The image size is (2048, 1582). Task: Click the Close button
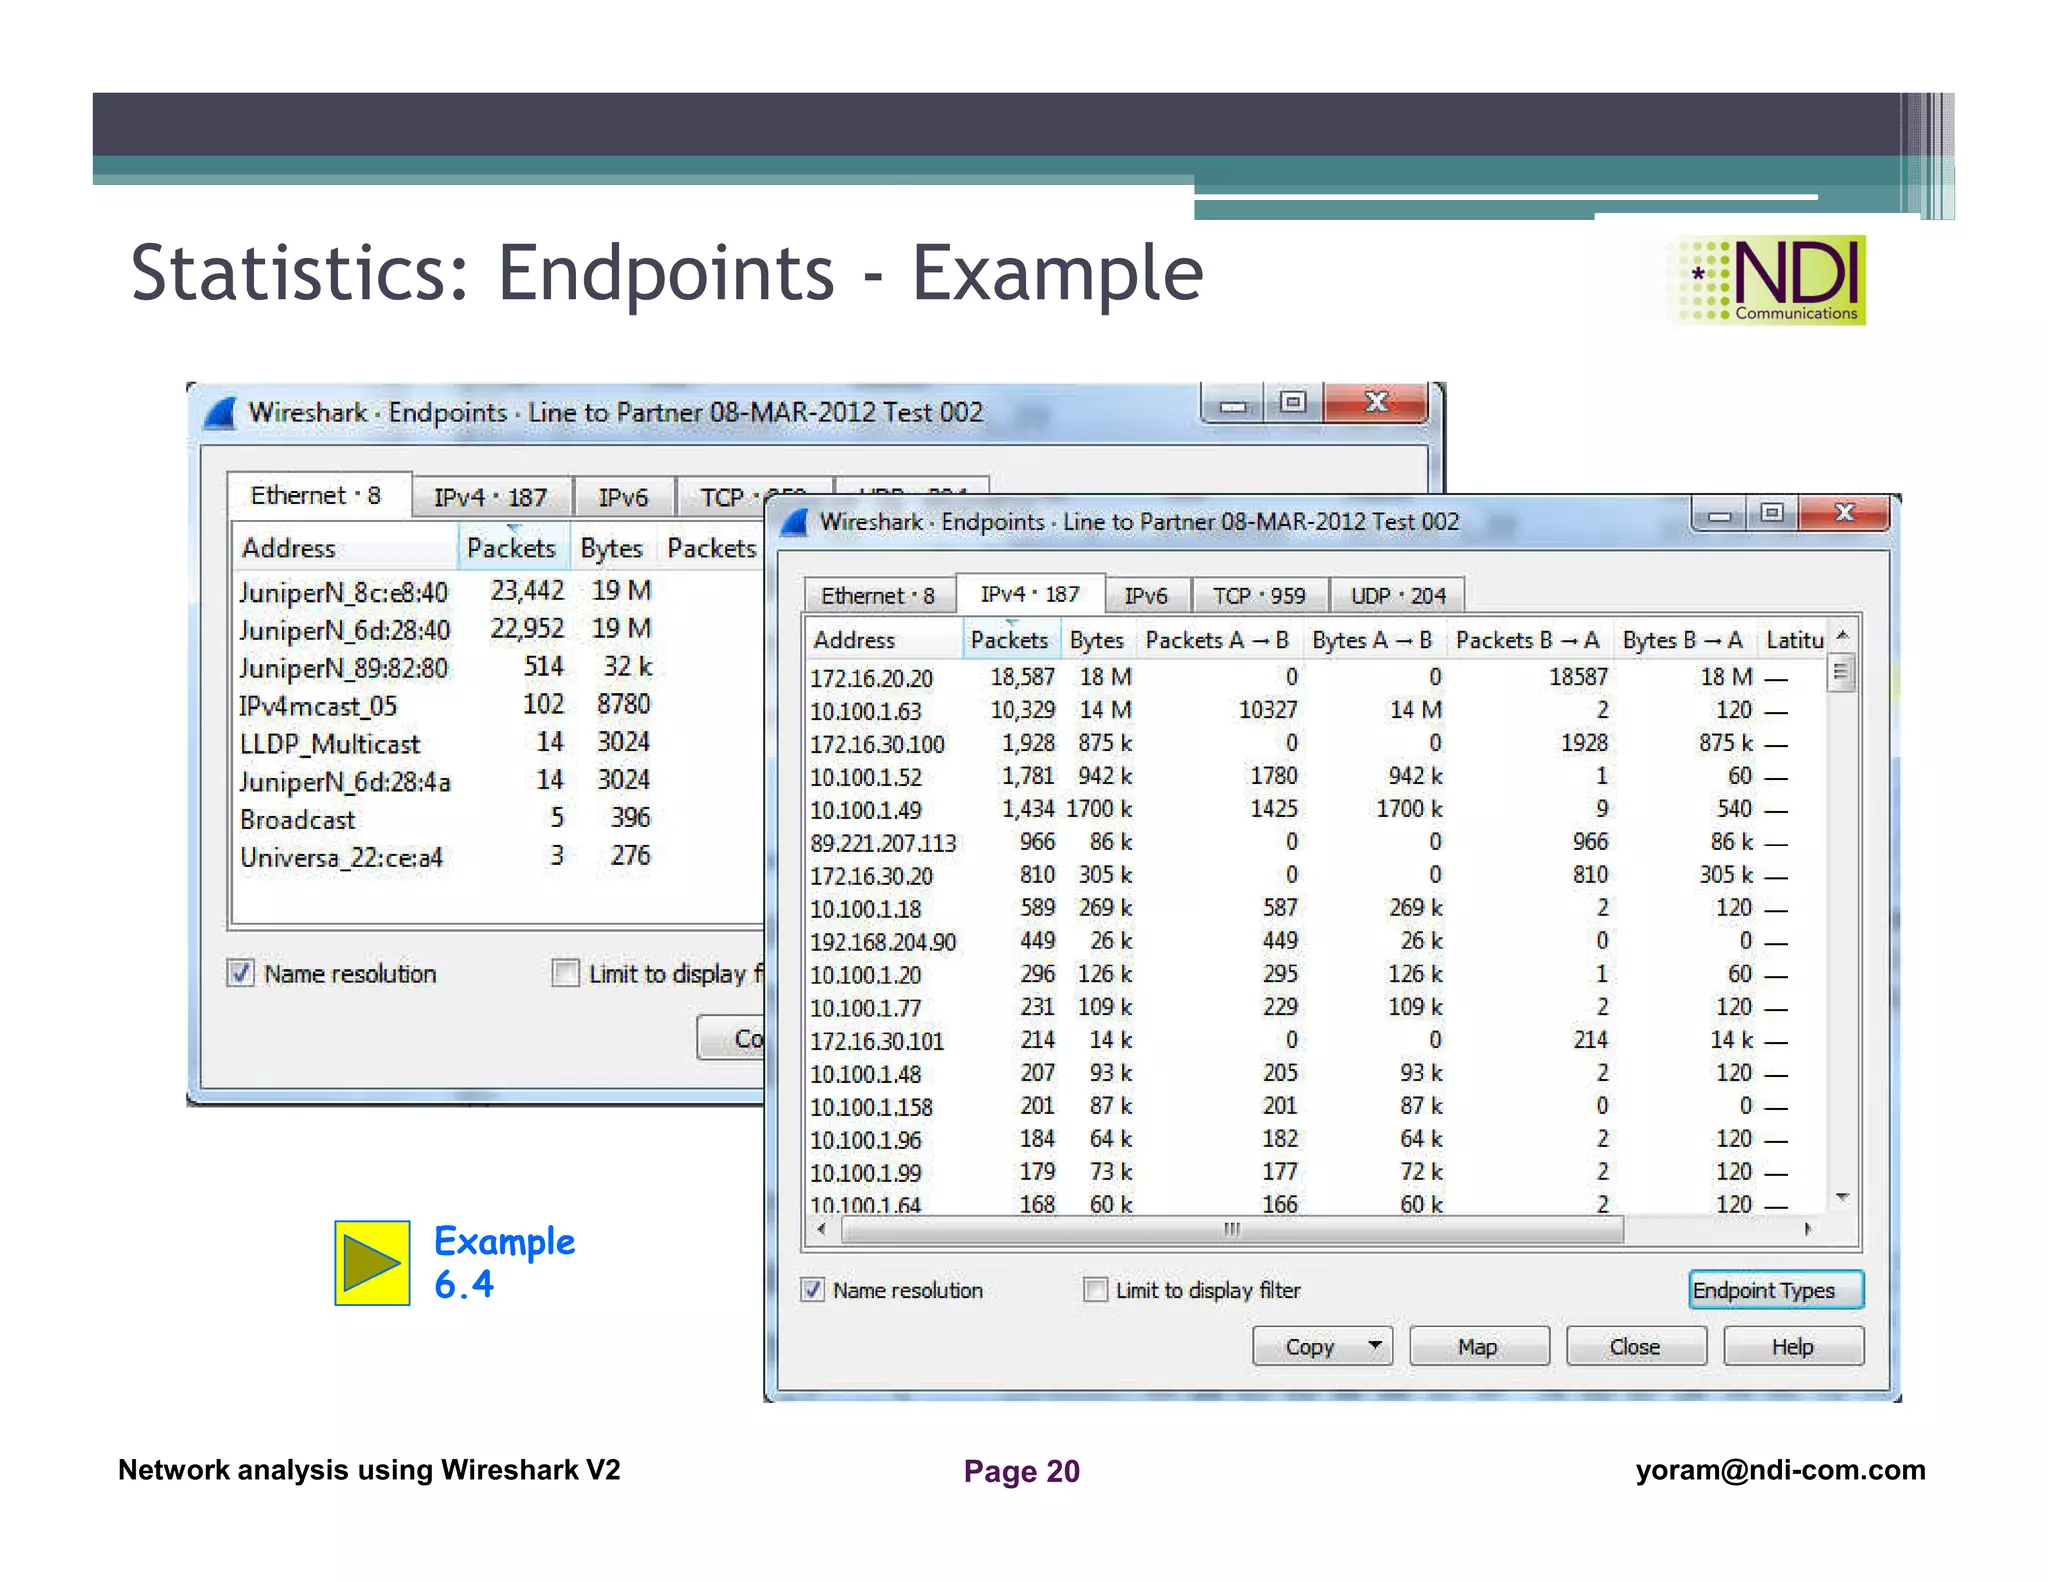(x=1635, y=1346)
